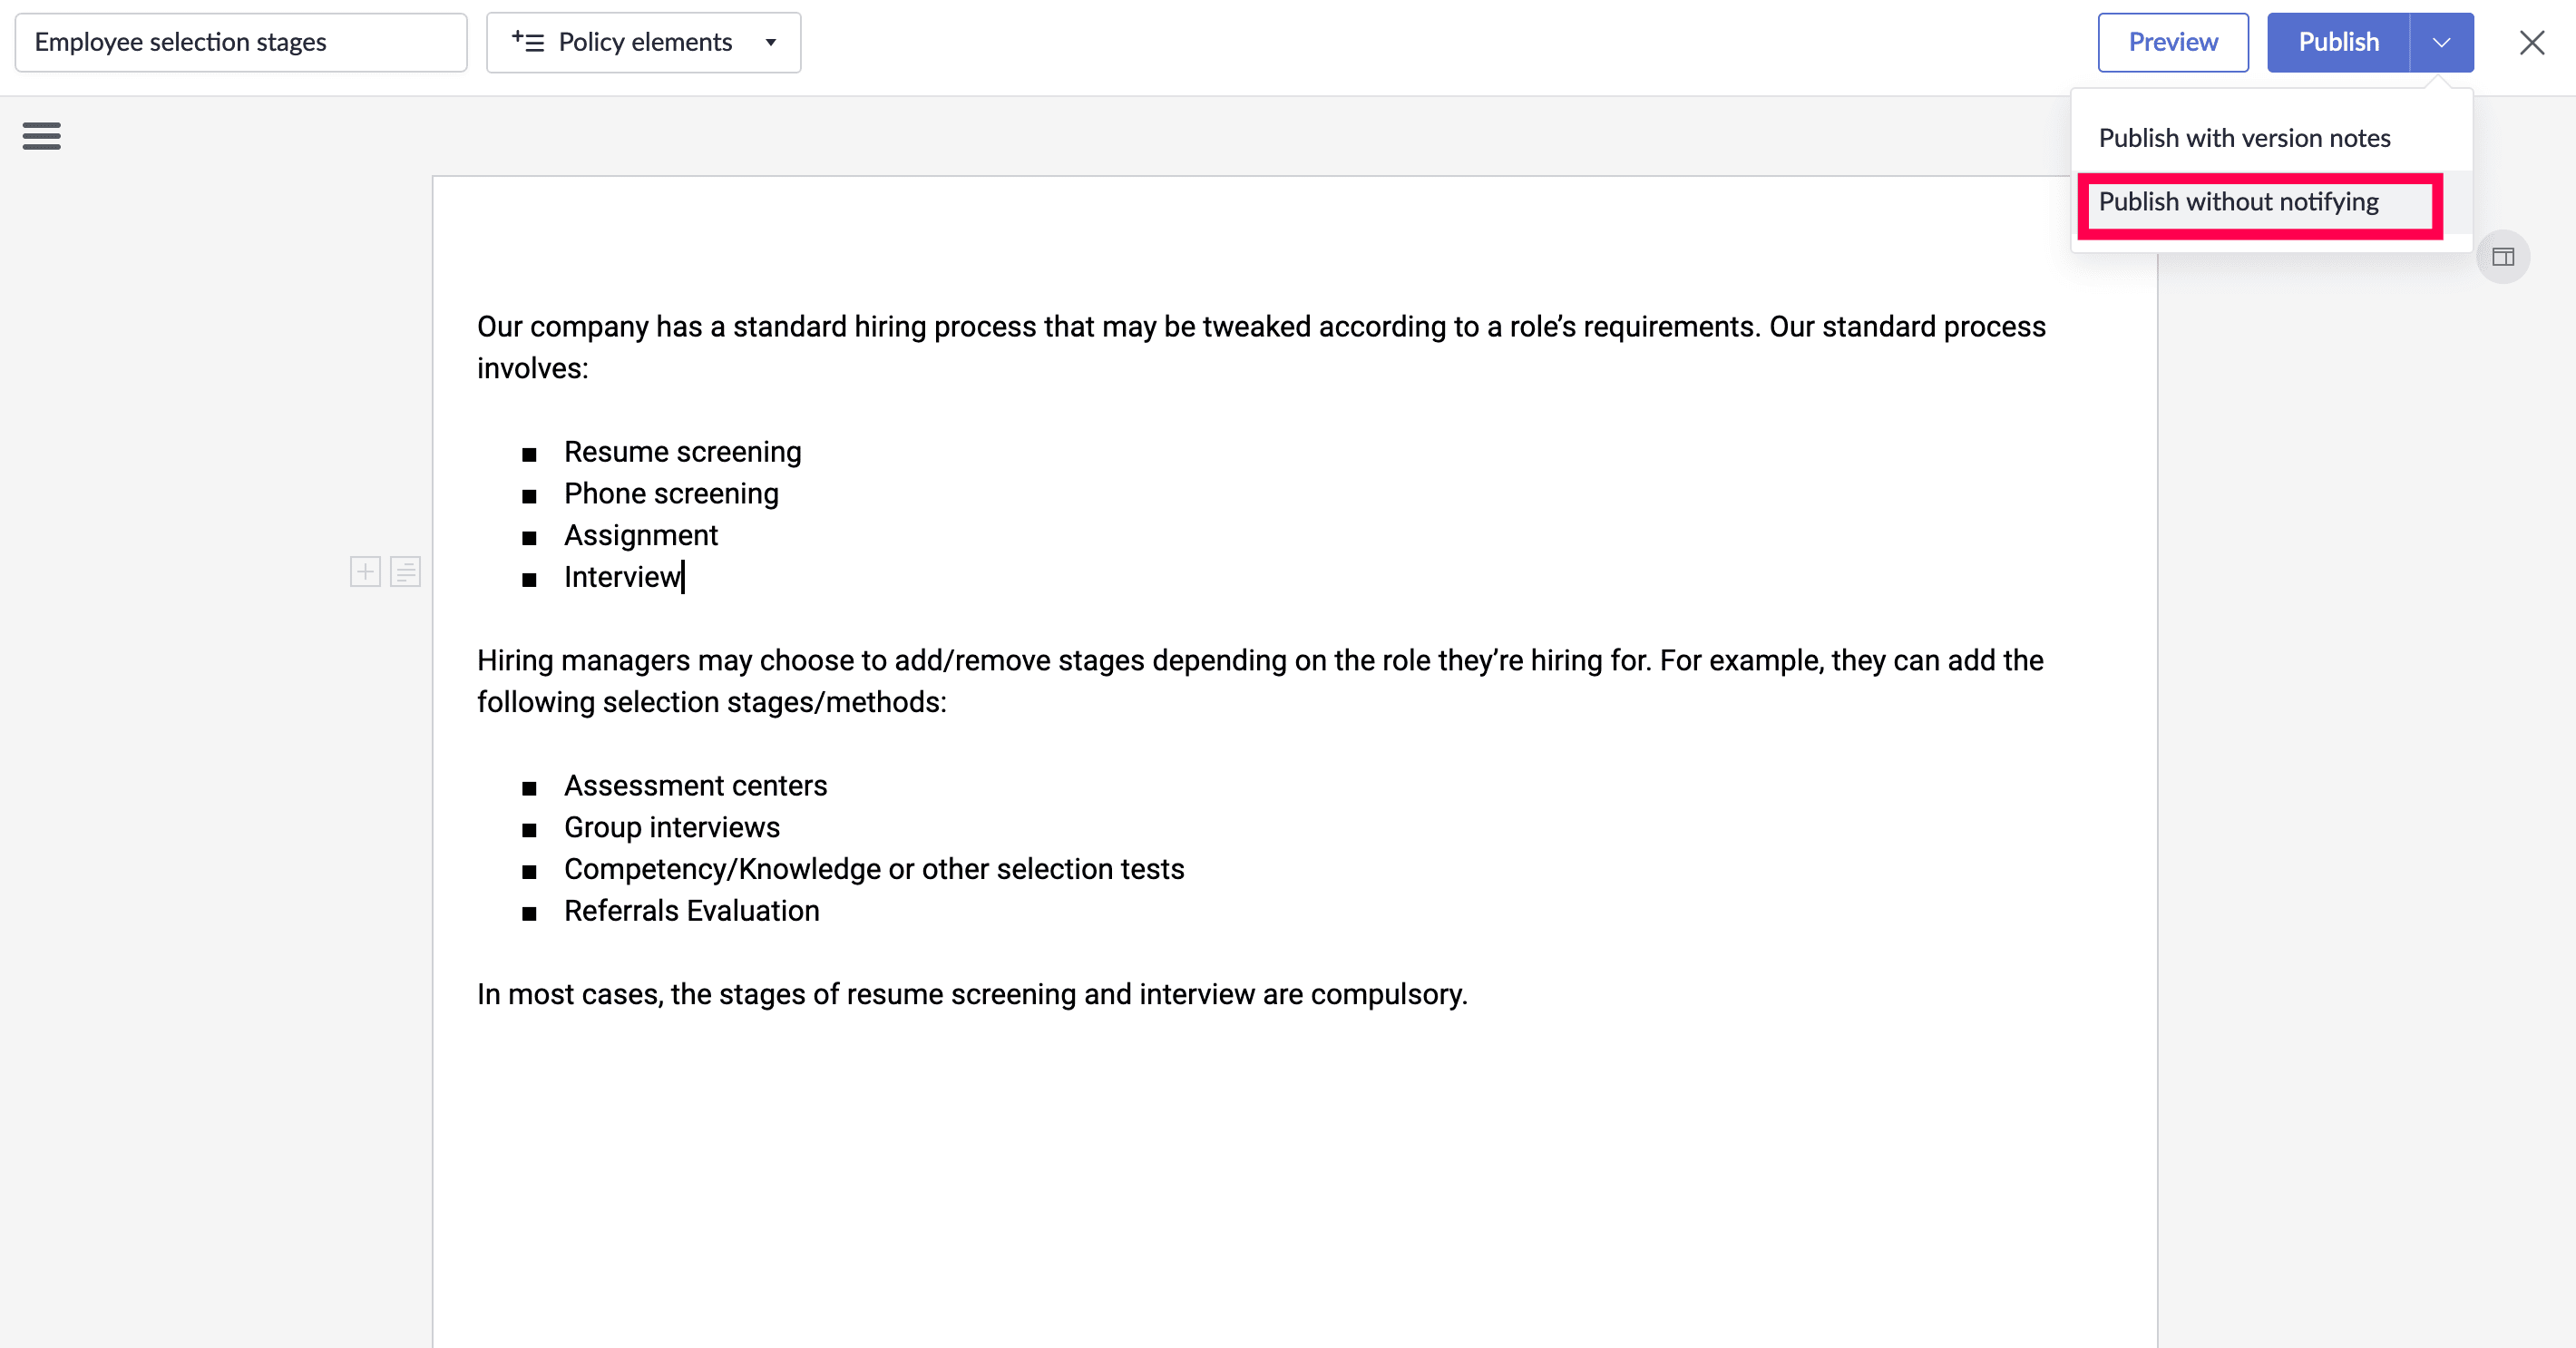Screen dimensions: 2576x1348
Task: Toggle the side panel layout icon
Action: click(x=2503, y=257)
